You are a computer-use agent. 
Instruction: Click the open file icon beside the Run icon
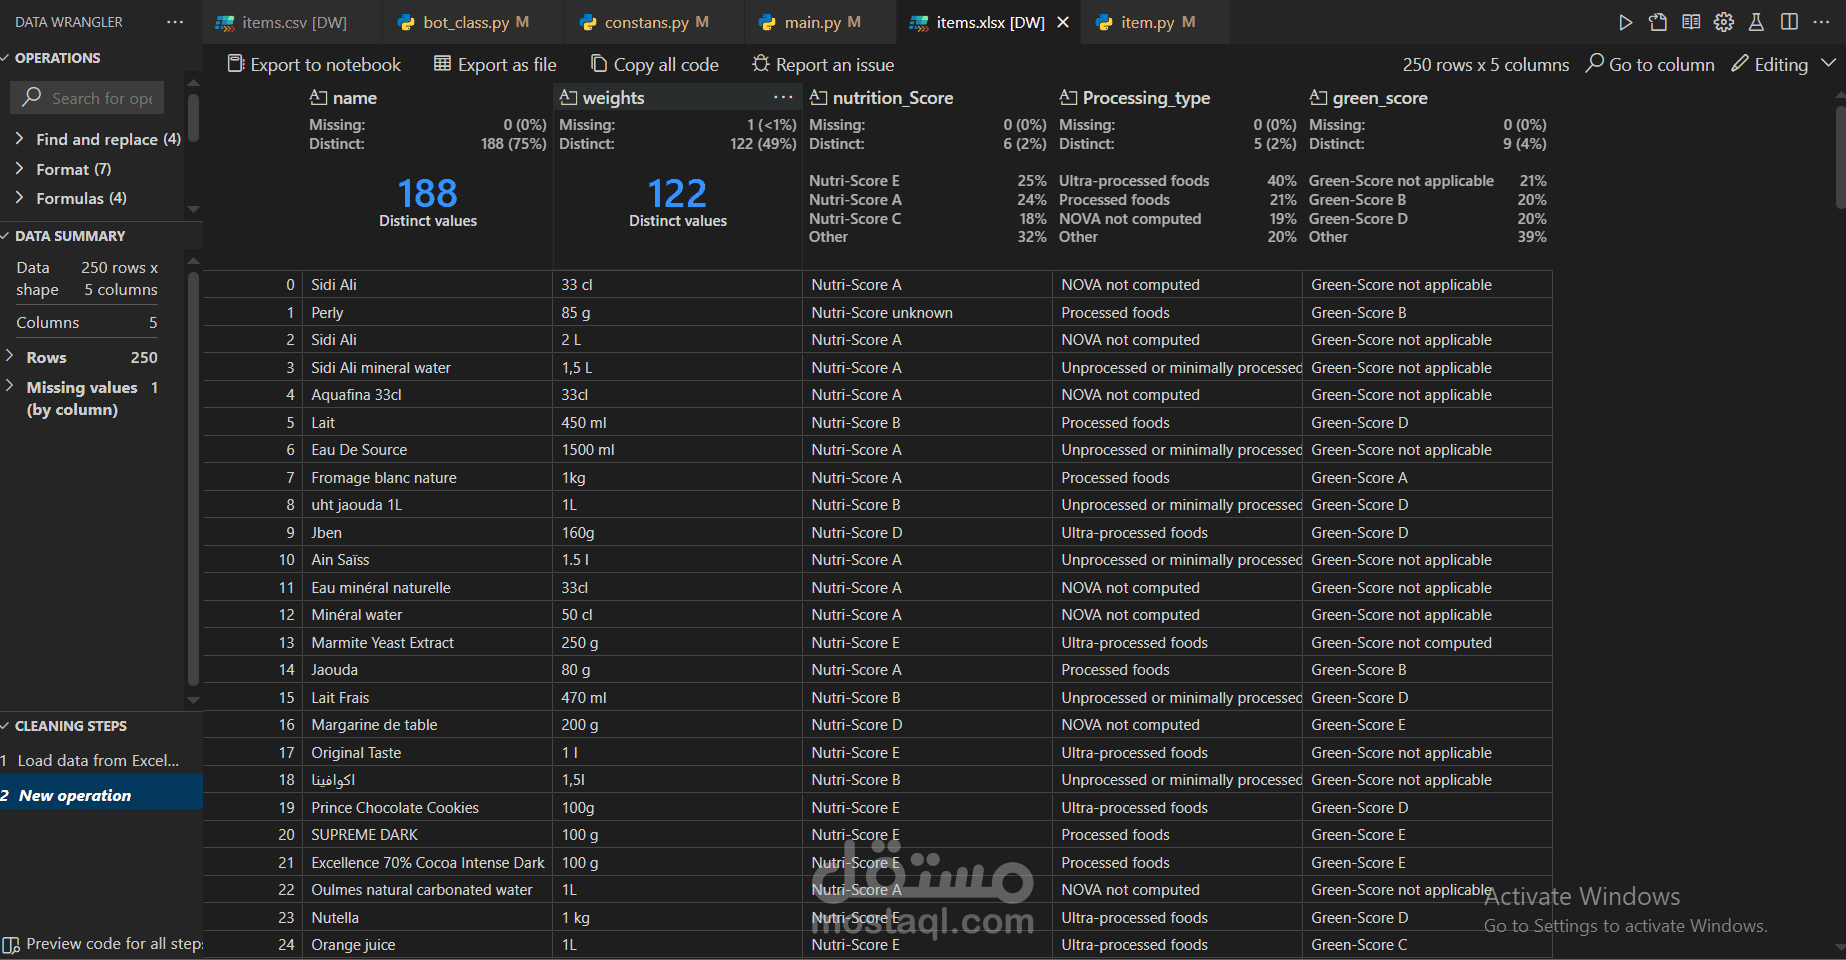(x=1658, y=22)
